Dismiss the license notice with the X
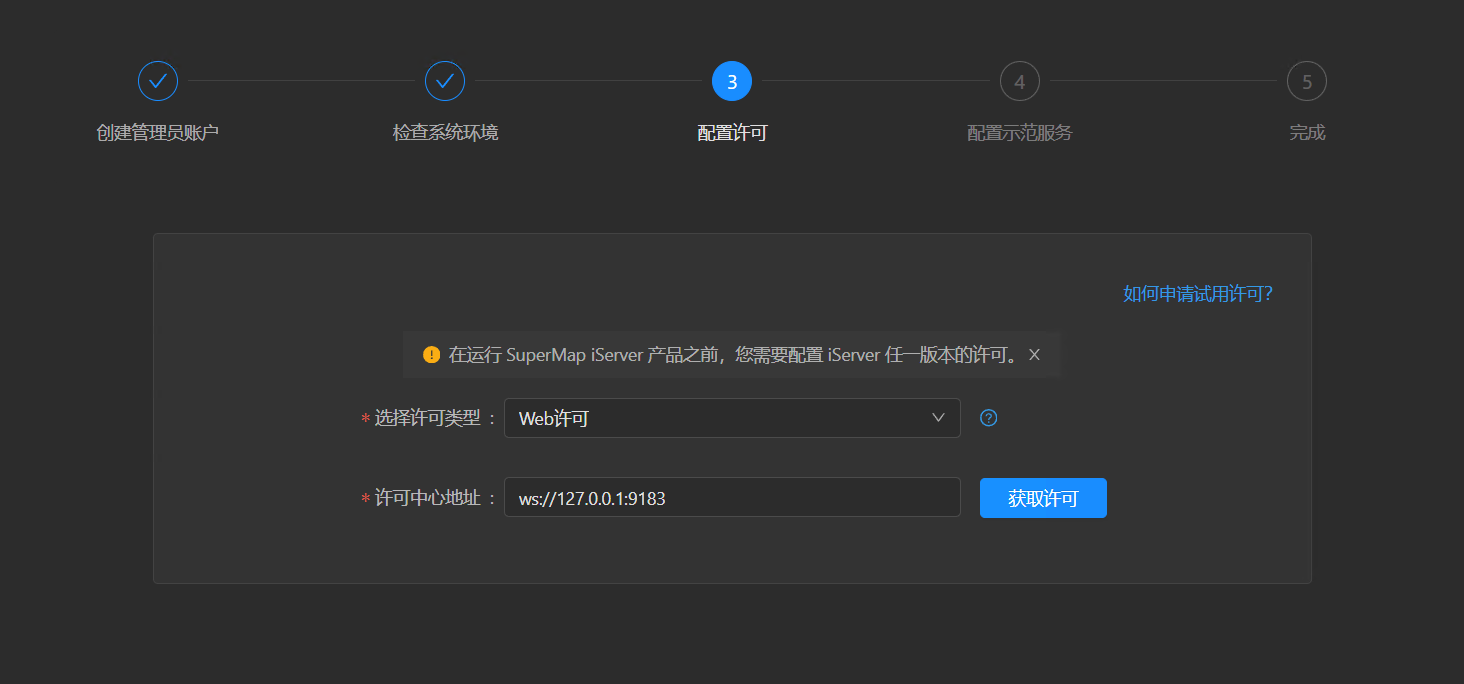 point(1035,354)
